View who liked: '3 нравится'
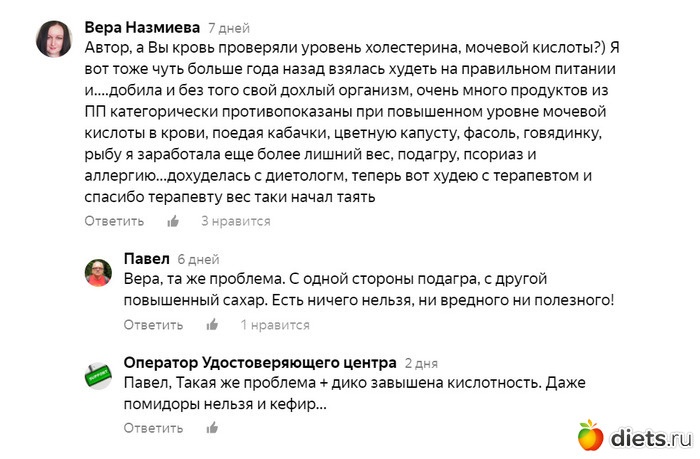Screen dimensions: 700x459 point(236,221)
